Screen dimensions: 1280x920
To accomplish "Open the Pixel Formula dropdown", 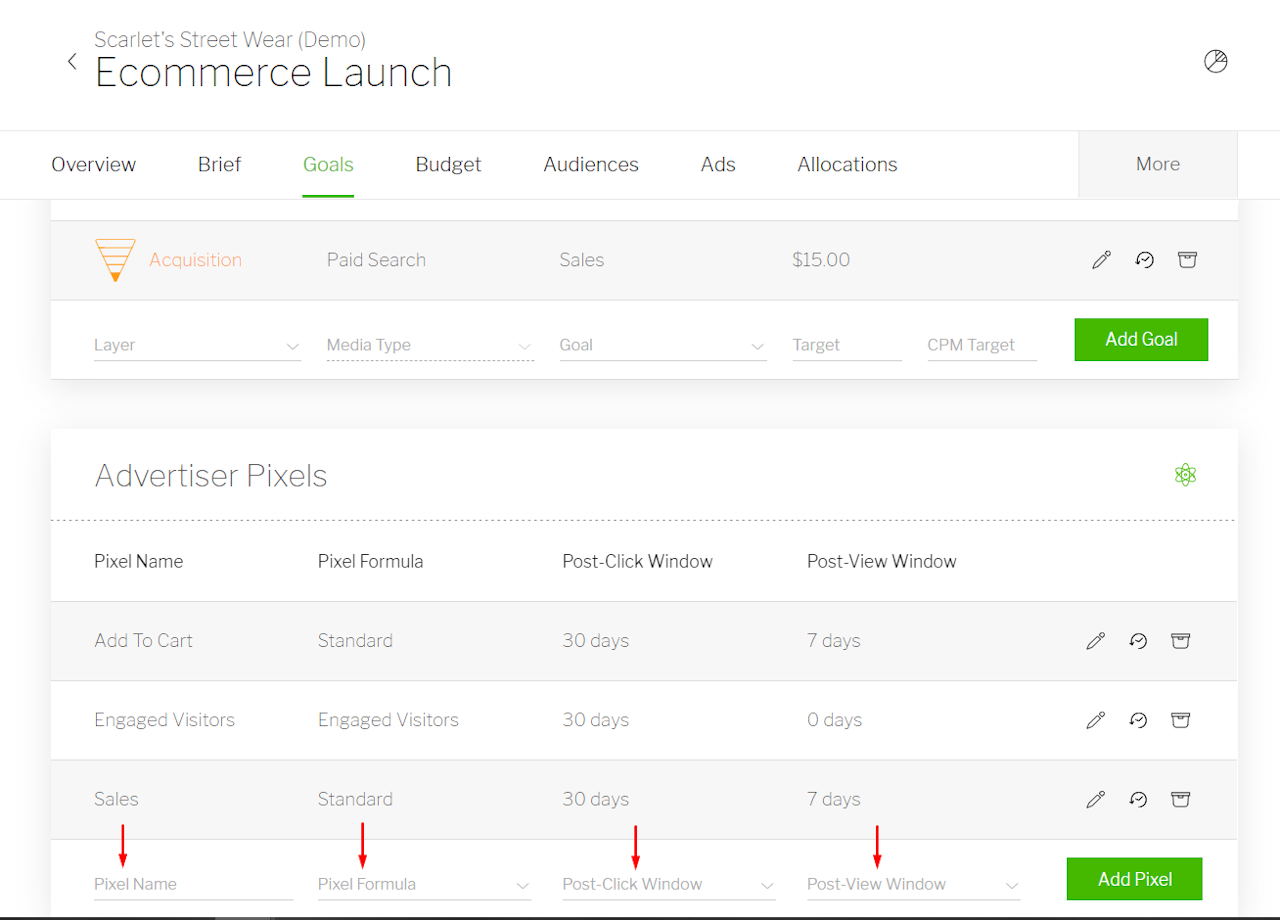I will click(x=424, y=884).
